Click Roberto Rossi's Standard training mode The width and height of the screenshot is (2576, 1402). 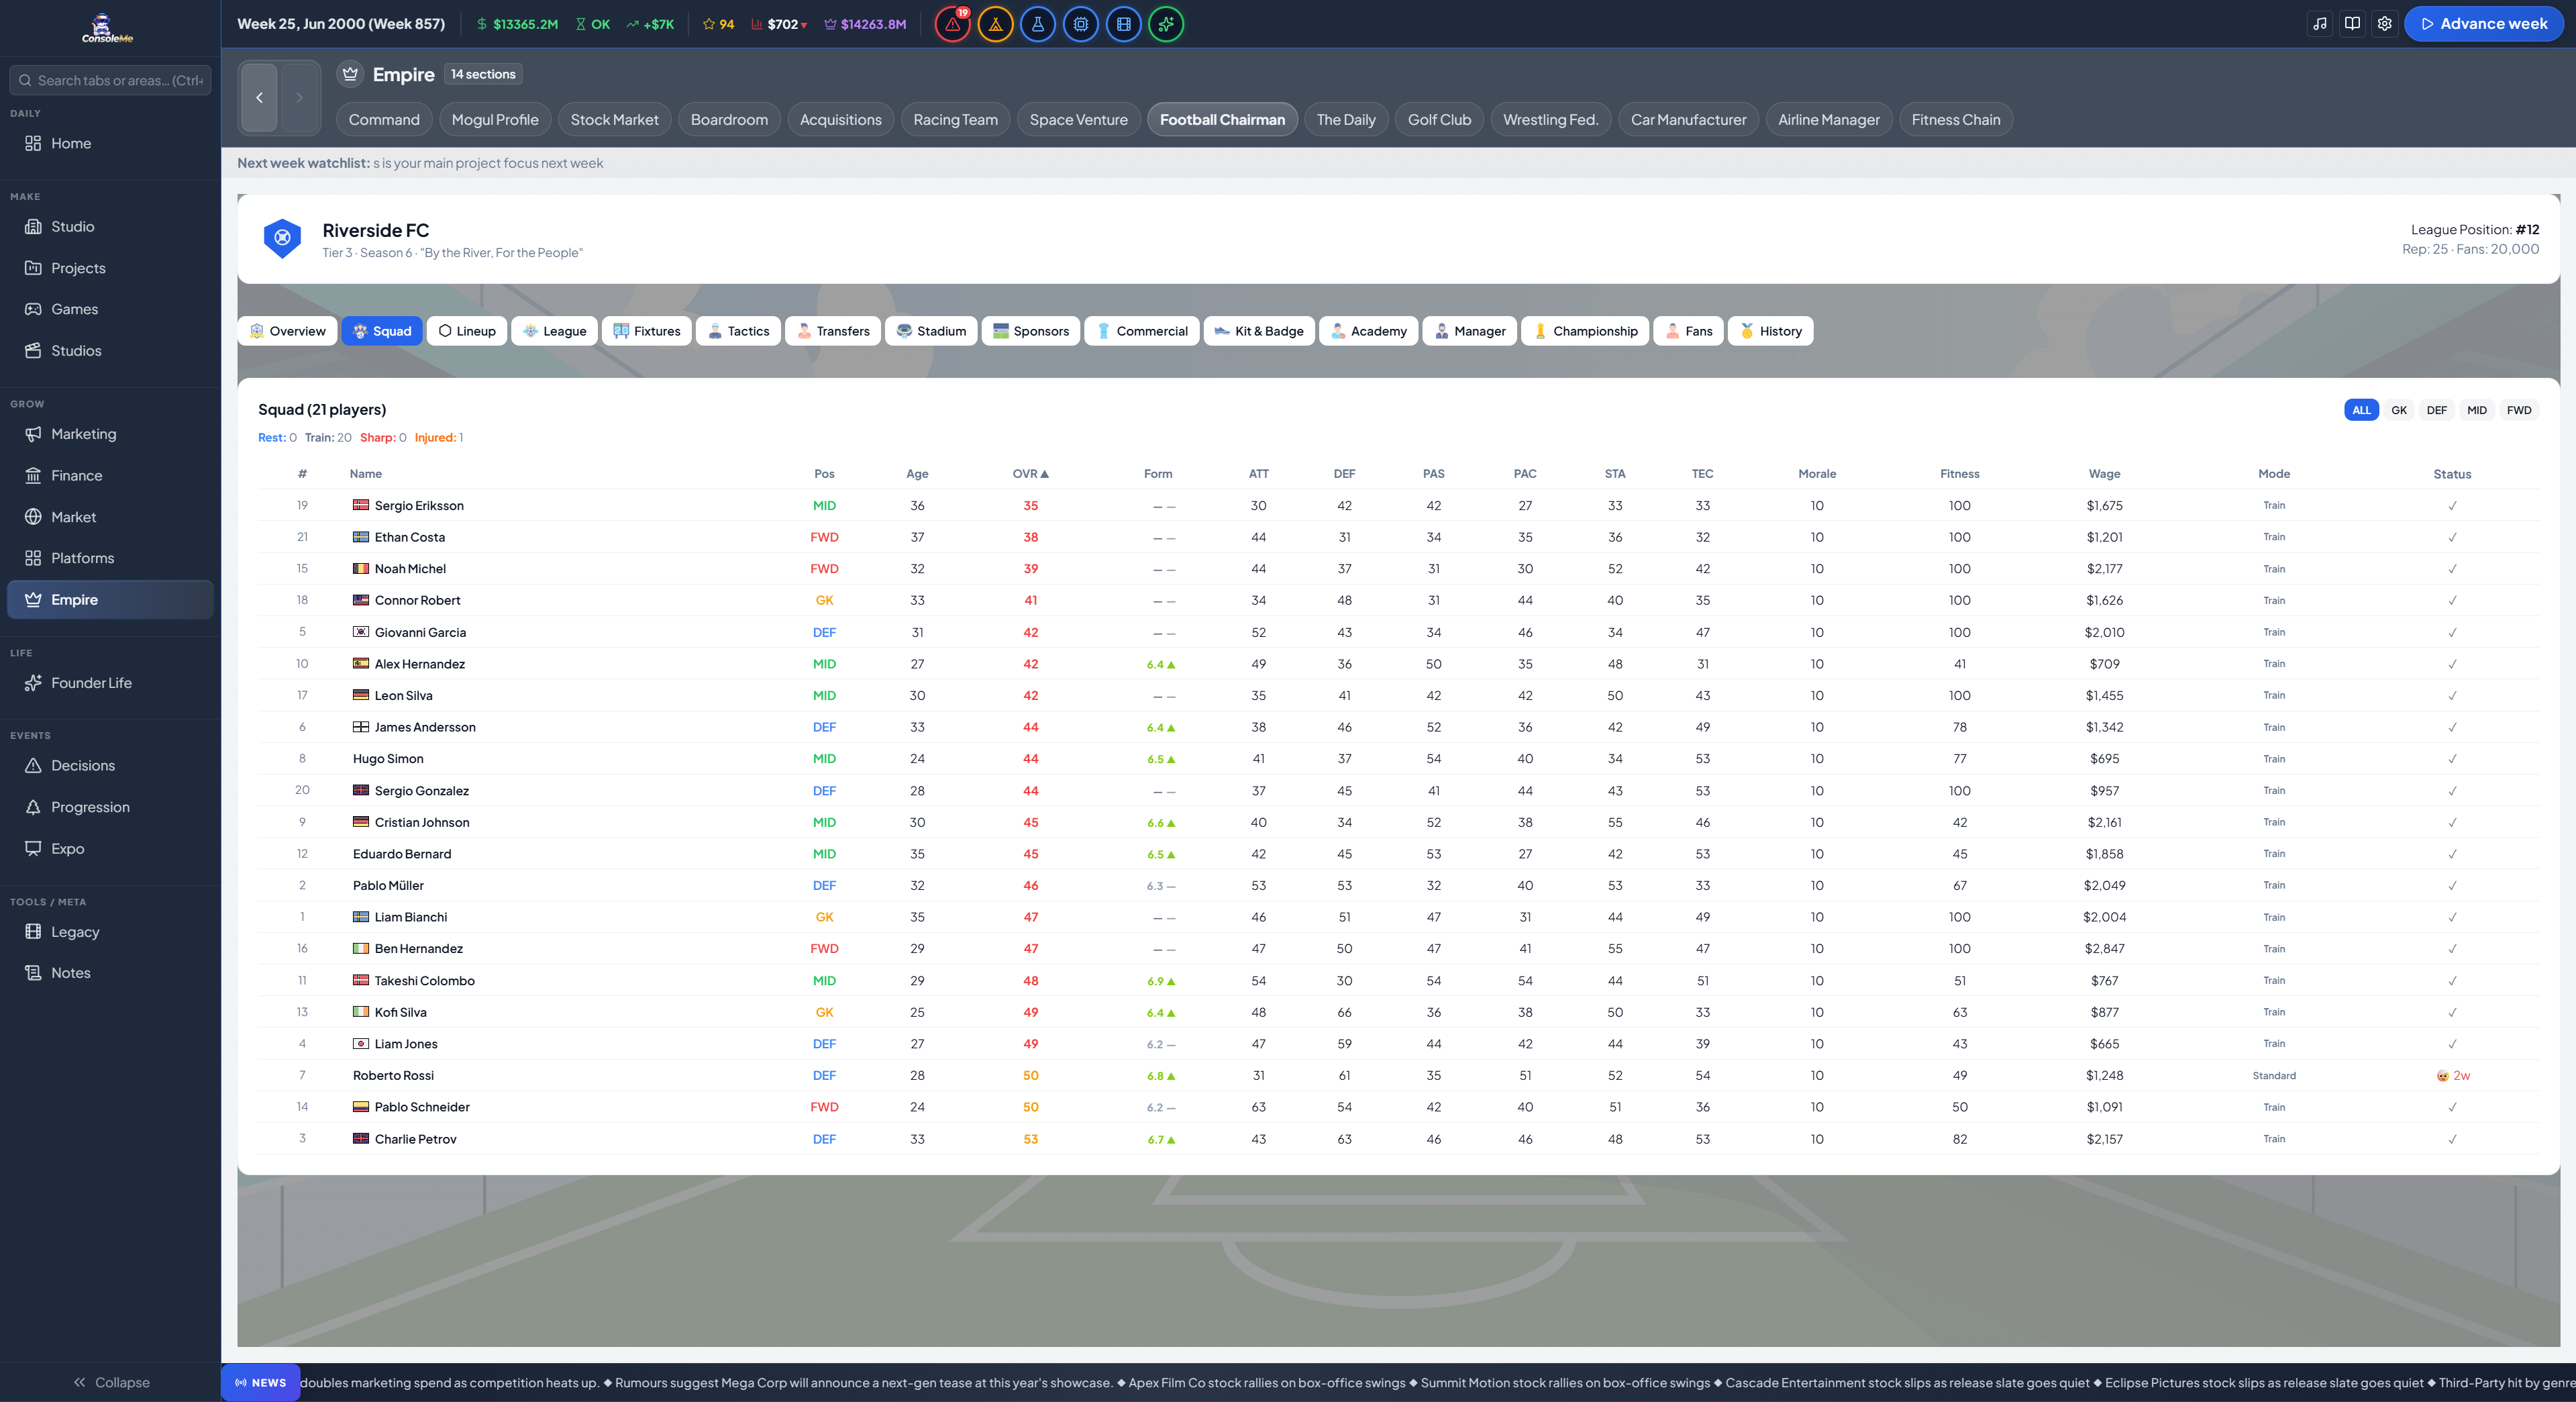(x=2273, y=1076)
